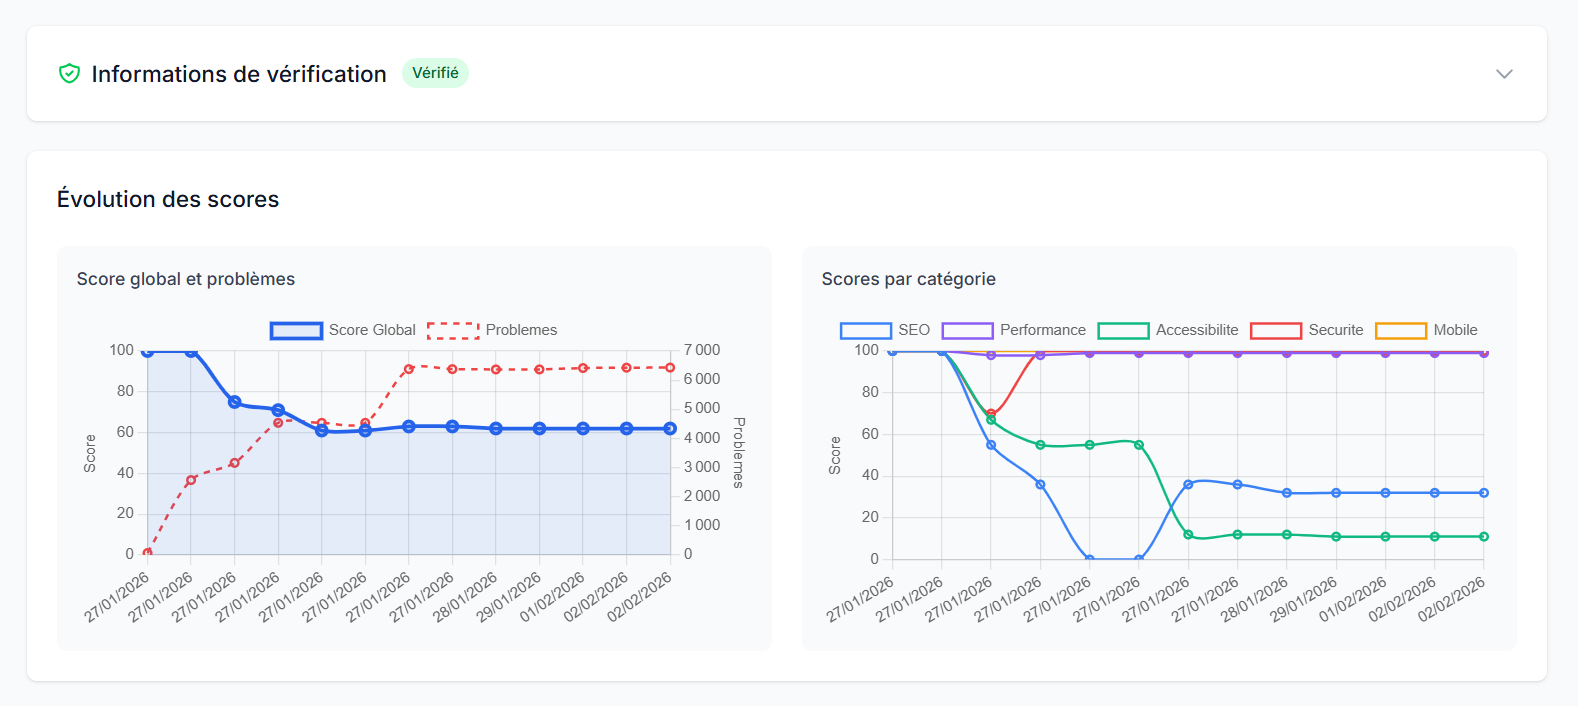Image resolution: width=1578 pixels, height=706 pixels.
Task: Select the last green Accessibilite data point
Action: coord(1484,537)
